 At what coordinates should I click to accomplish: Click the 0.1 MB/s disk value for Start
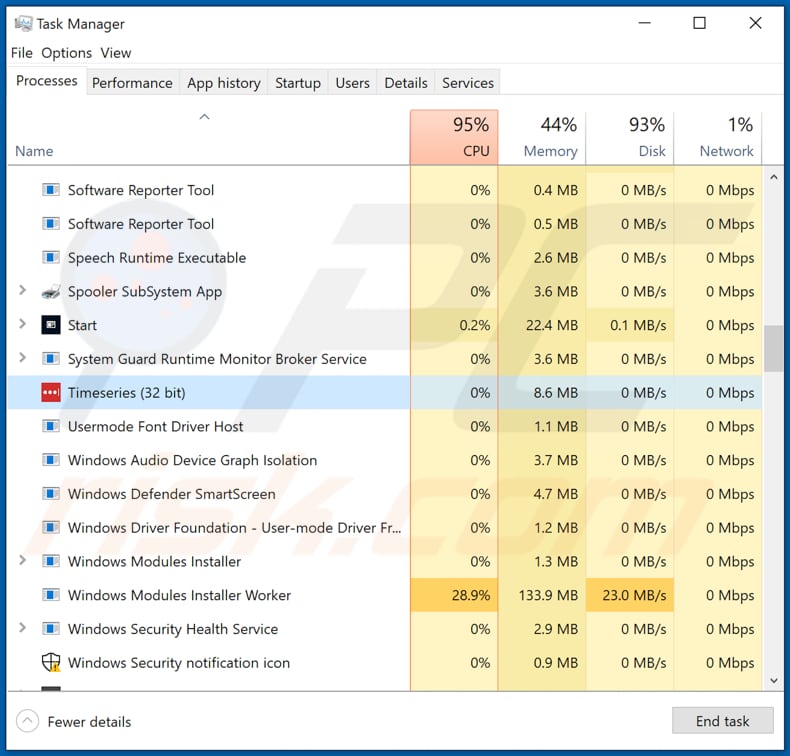(x=638, y=325)
